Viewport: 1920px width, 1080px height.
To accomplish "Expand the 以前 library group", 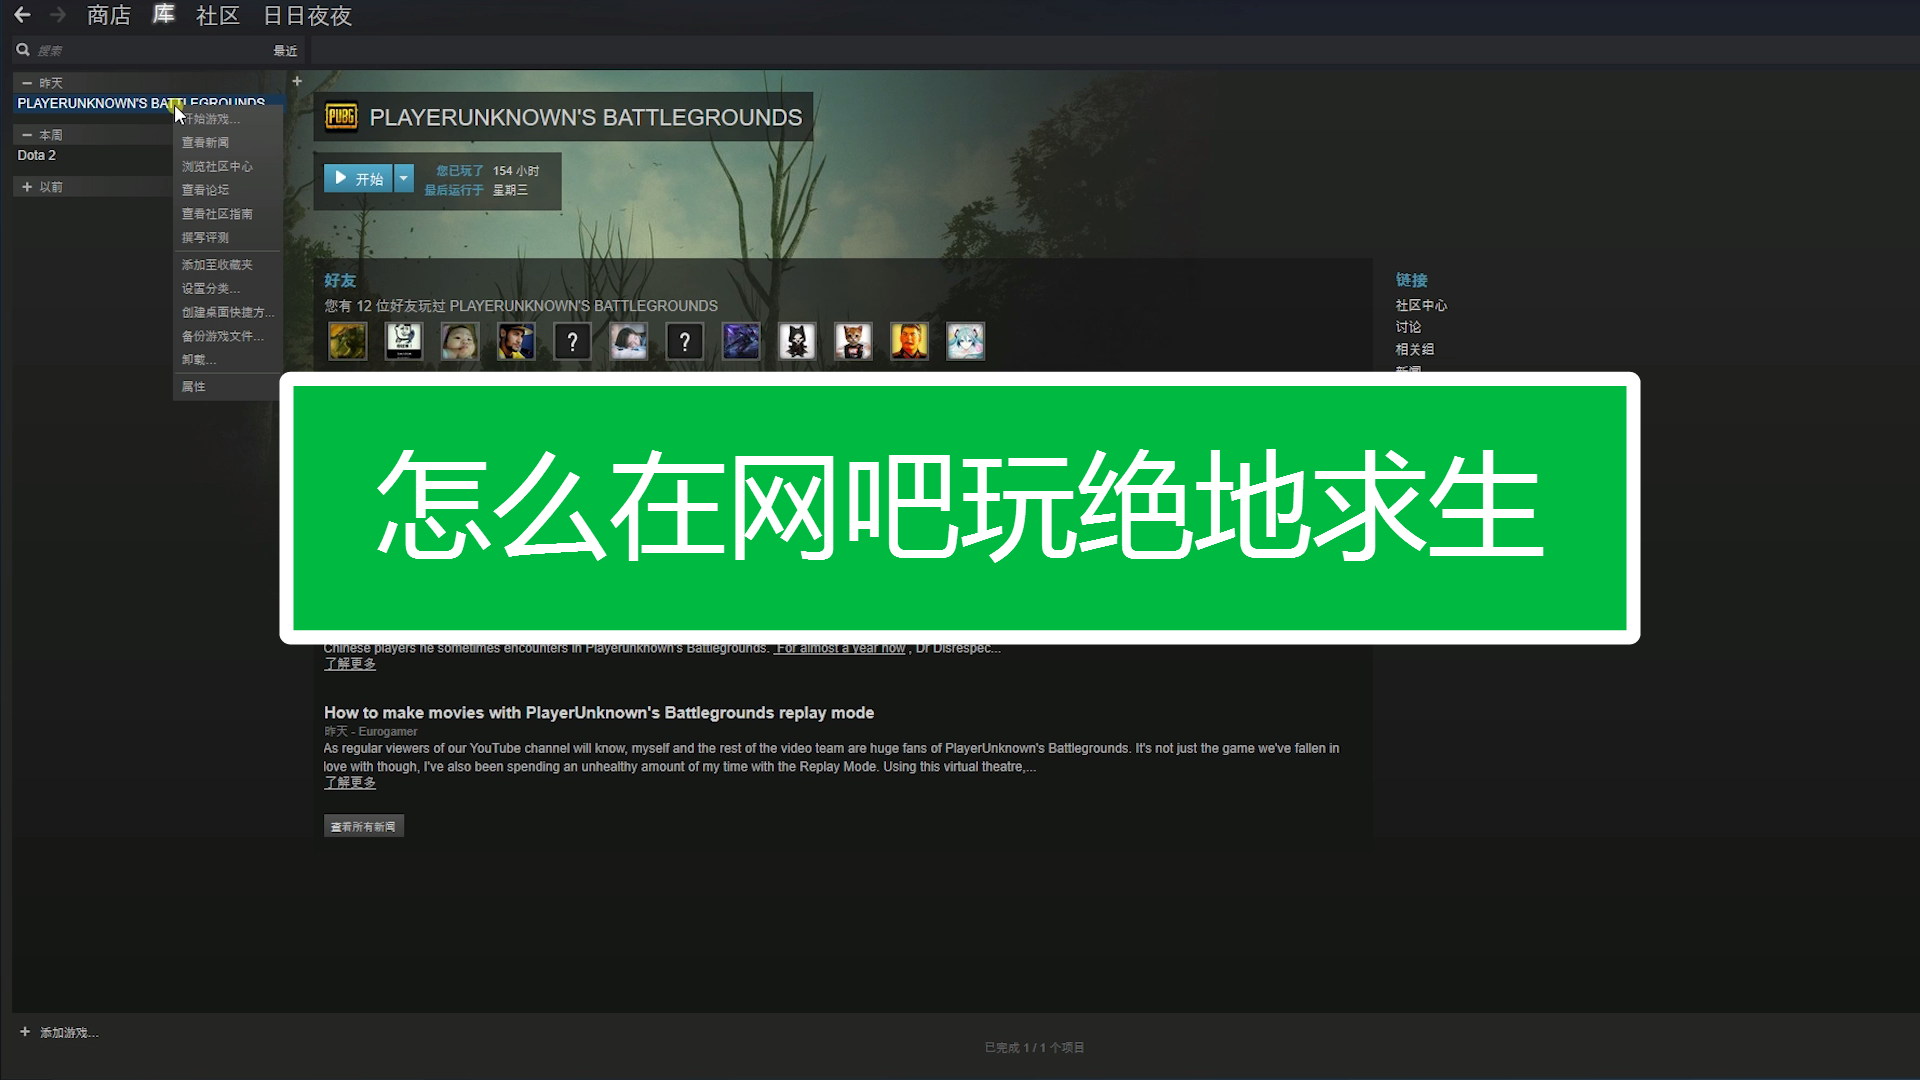I will click(x=27, y=187).
